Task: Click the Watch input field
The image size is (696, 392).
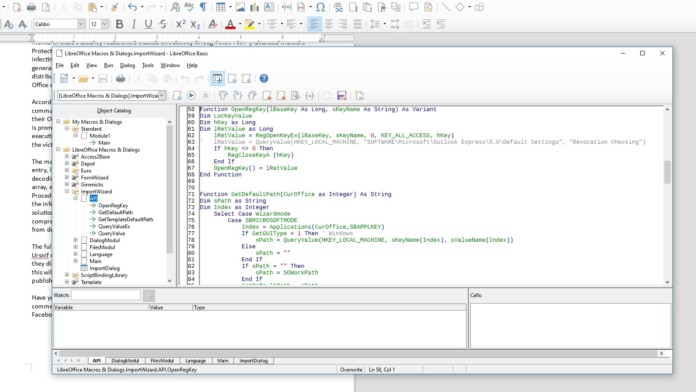Action: 106,295
